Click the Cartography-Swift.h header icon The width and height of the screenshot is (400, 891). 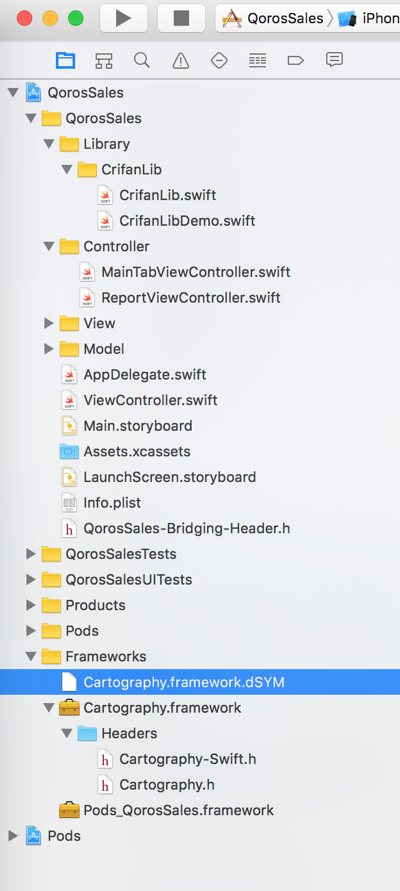point(105,759)
